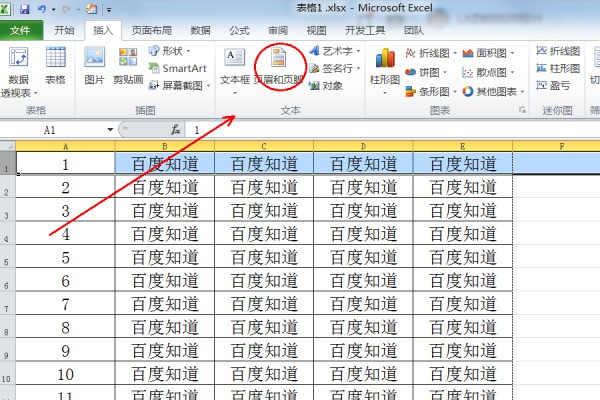This screenshot has height=400, width=600.
Task: Switch to the 公式 (Formulas) tab
Action: (239, 30)
